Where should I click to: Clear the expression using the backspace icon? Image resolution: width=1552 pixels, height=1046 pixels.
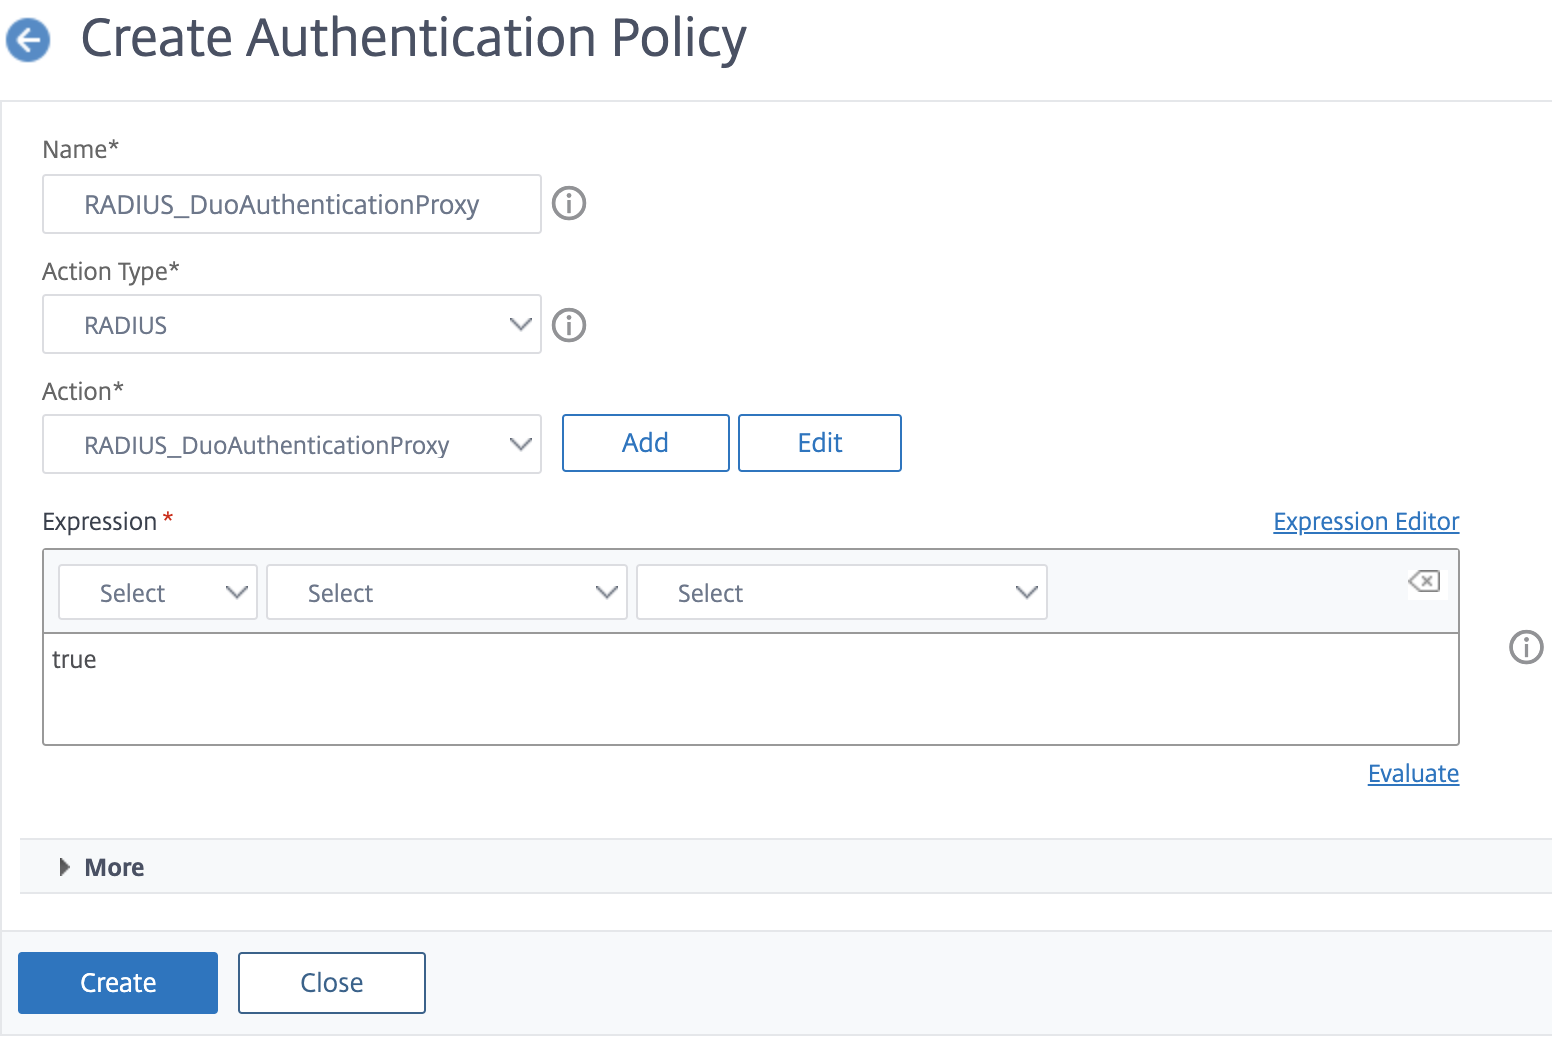tap(1424, 583)
